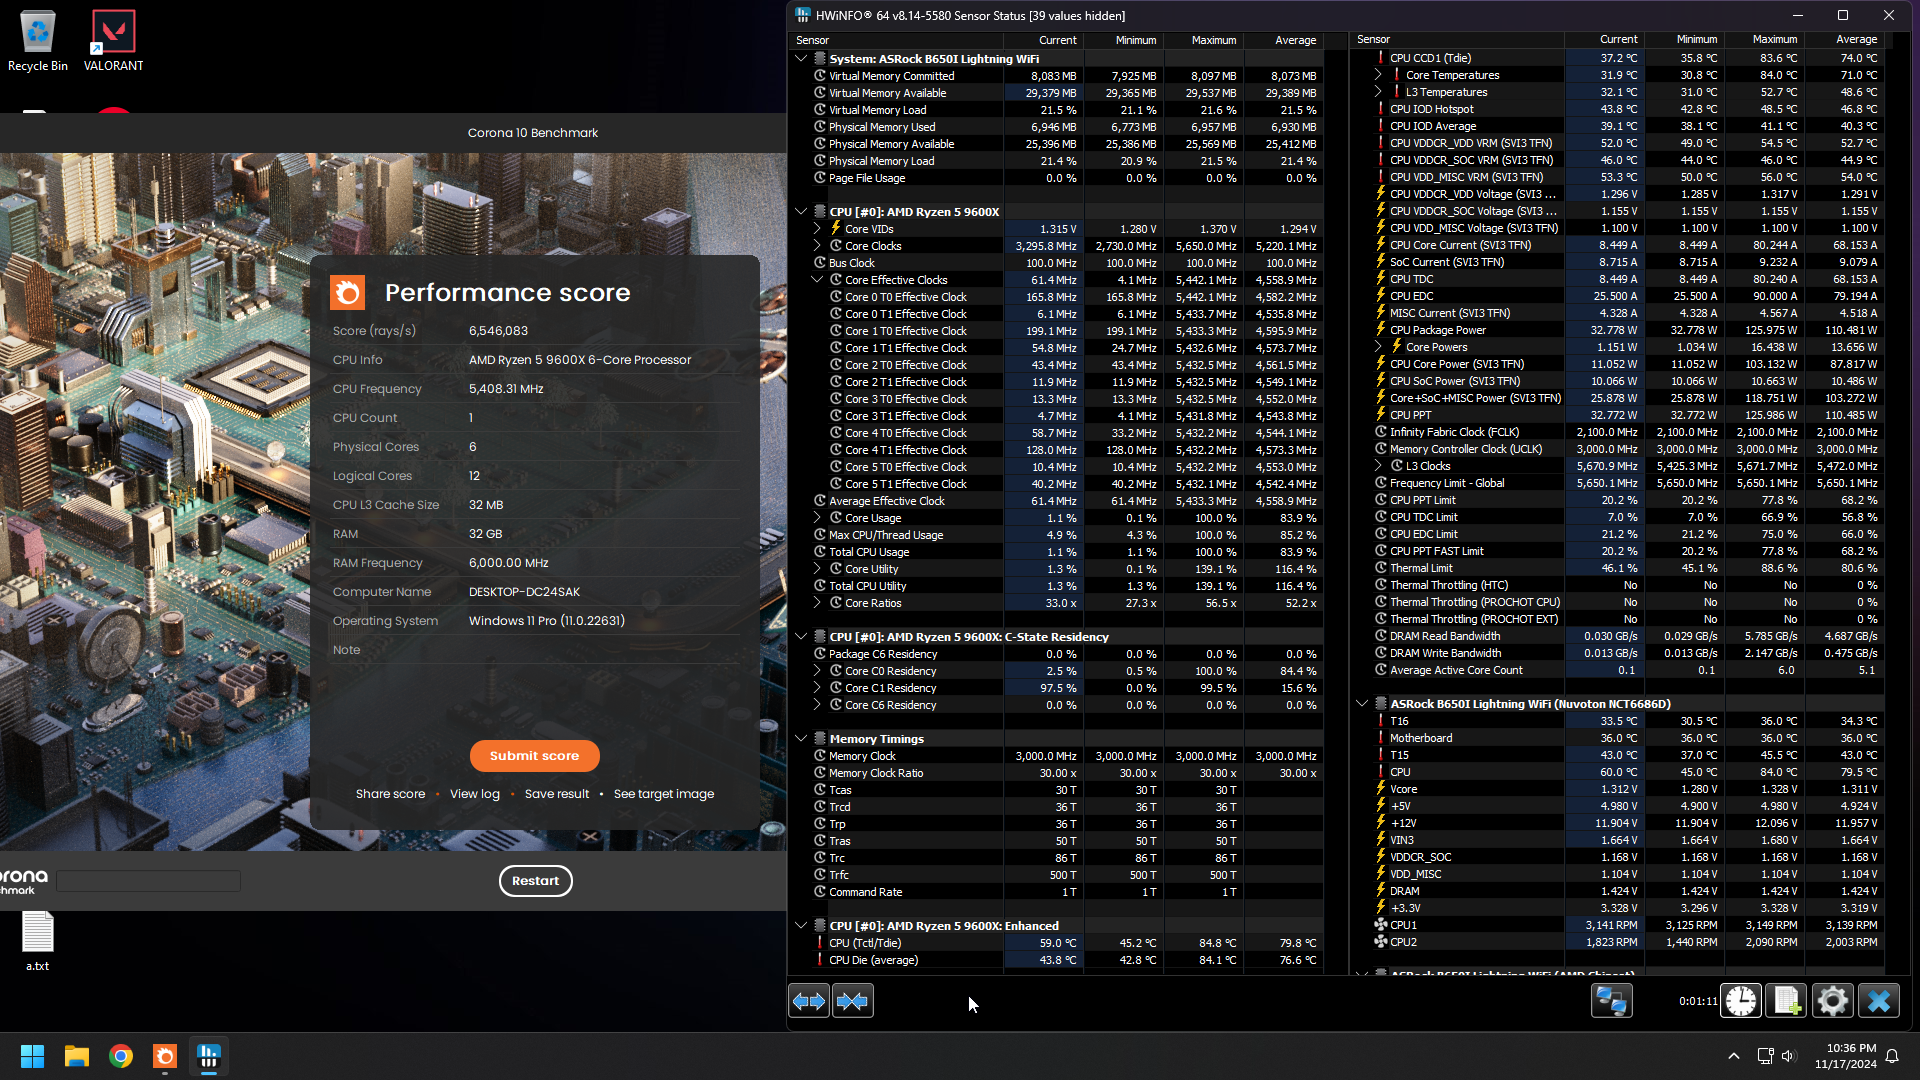Close sensors with the blue X icon

(x=1879, y=1001)
